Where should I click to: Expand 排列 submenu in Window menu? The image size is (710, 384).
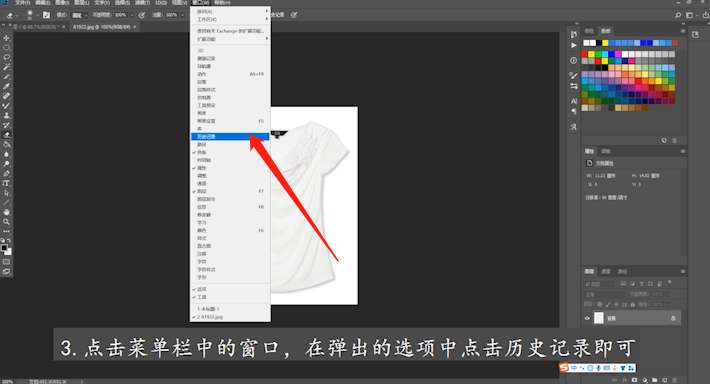230,12
